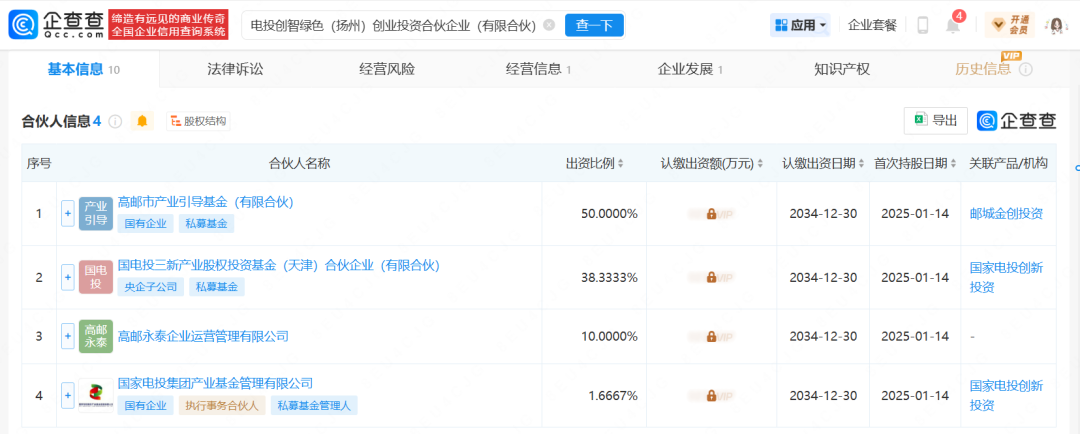Click the user avatar icon
This screenshot has width=1080, height=434.
1054,25
